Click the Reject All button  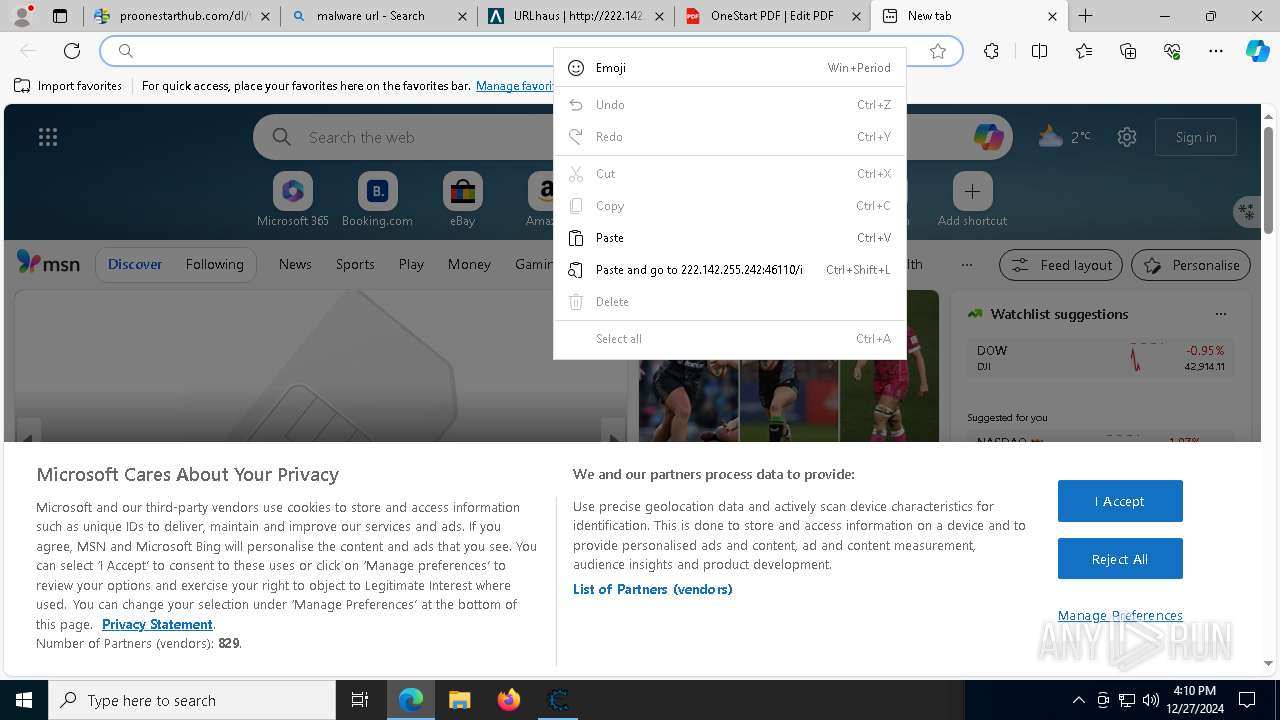click(x=1120, y=559)
